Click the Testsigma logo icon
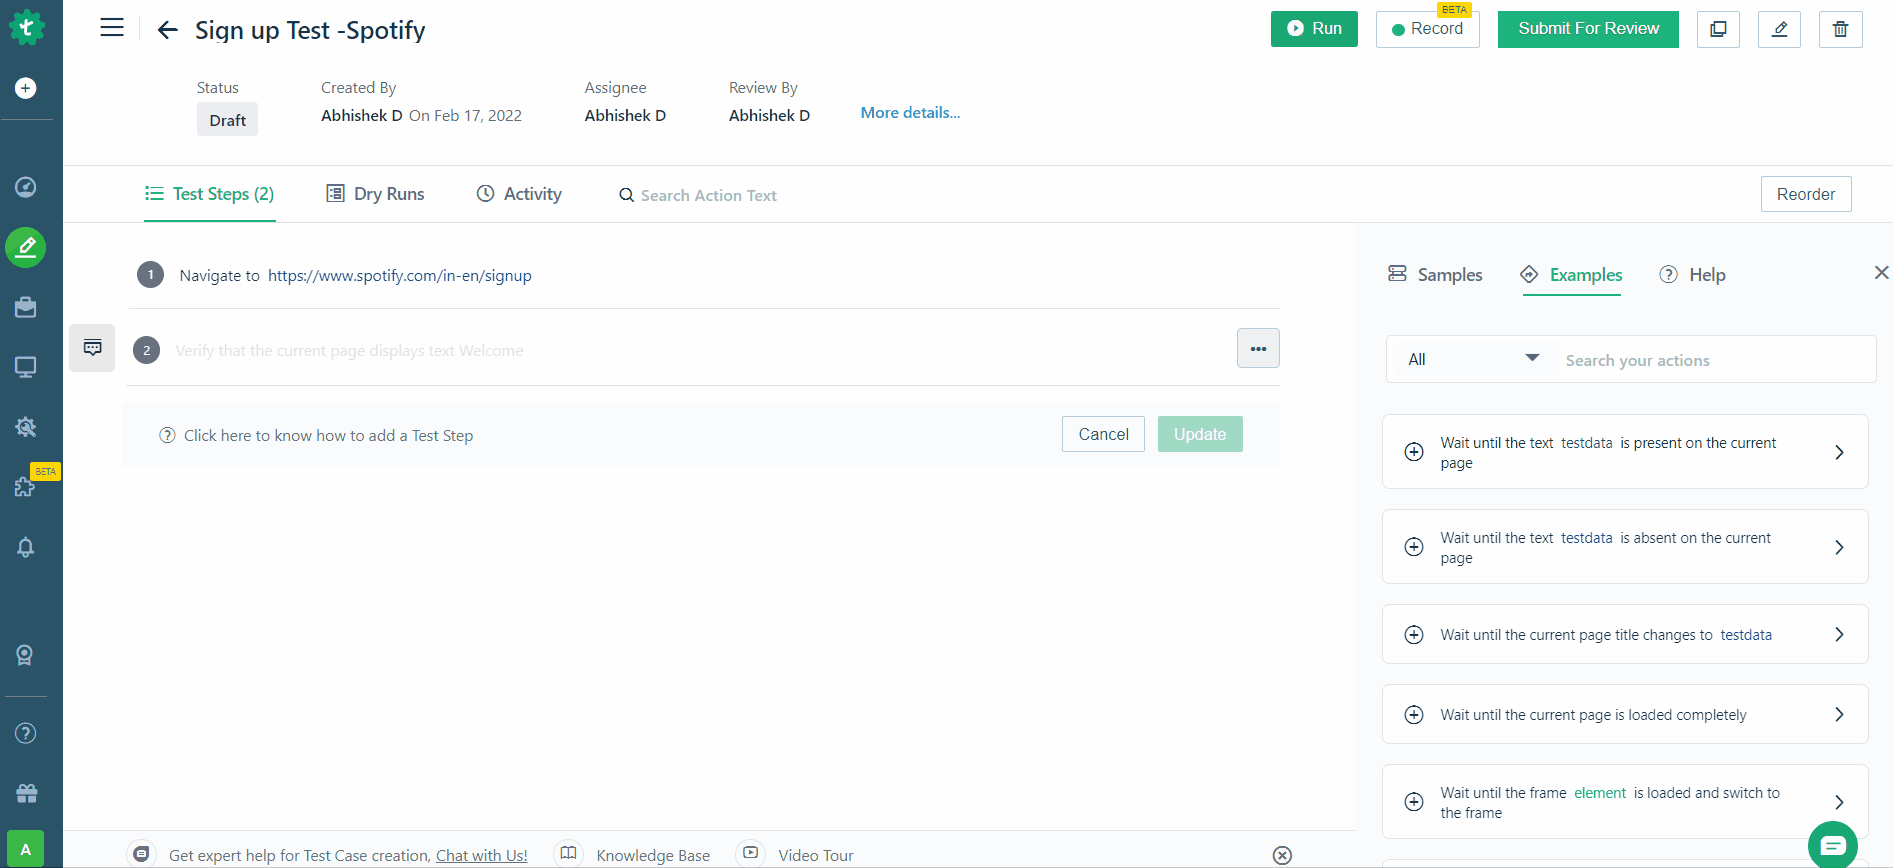This screenshot has height=868, width=1893. [26, 27]
